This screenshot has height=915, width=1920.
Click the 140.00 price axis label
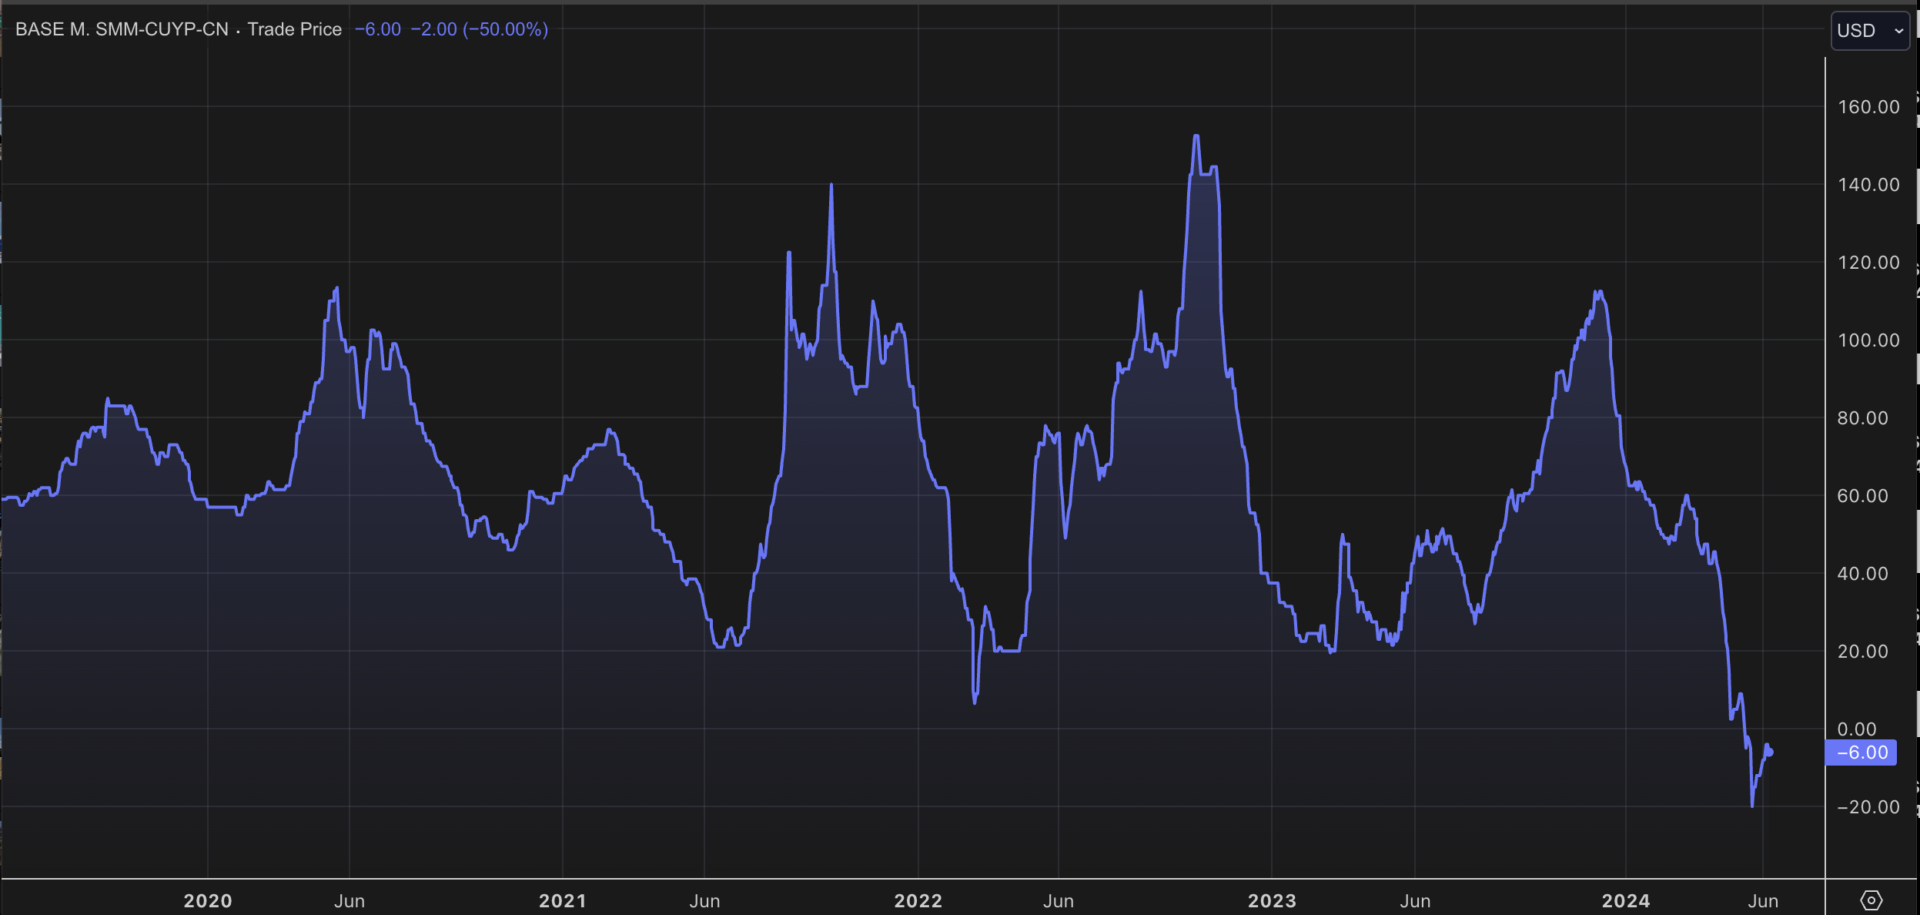click(x=1868, y=184)
